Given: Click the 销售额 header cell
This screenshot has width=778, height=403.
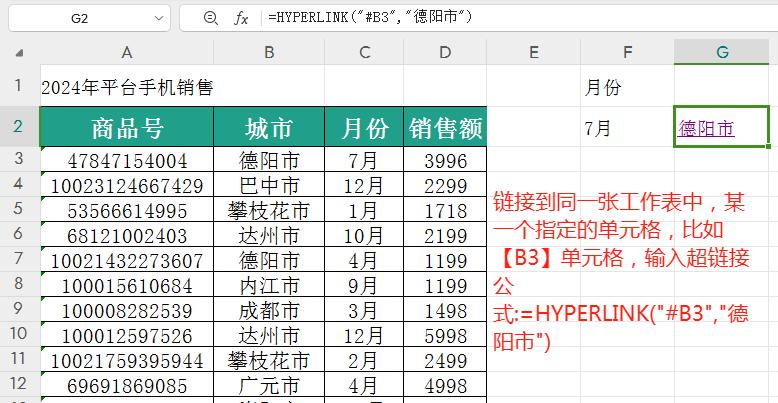Looking at the screenshot, I should click(x=445, y=127).
